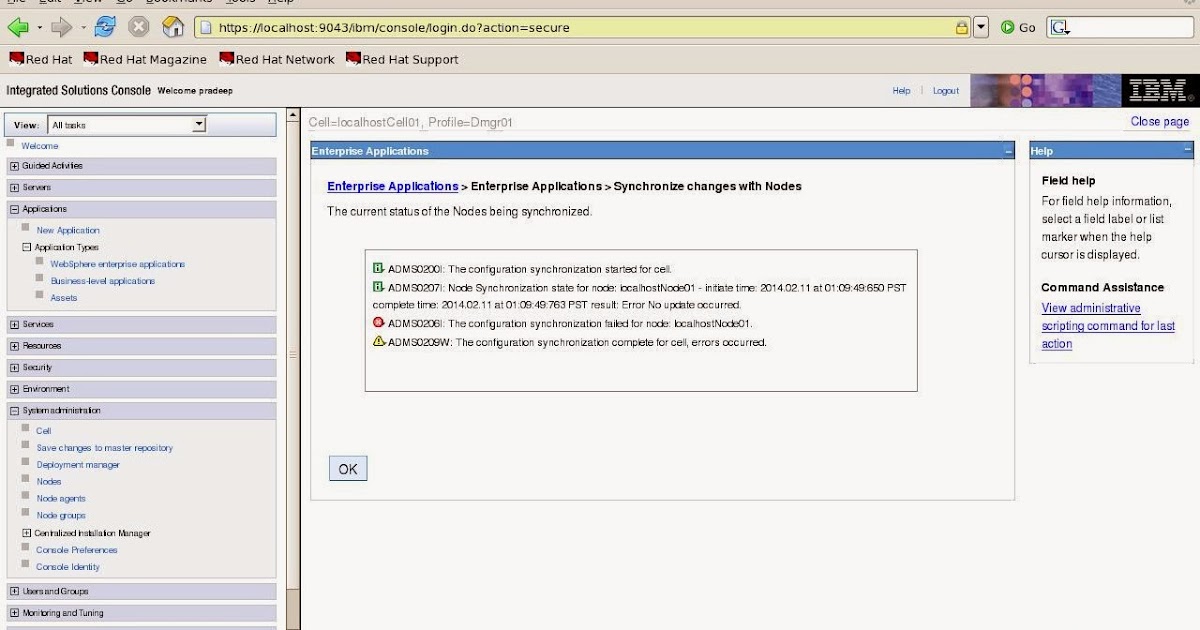Image resolution: width=1200 pixels, height=630 pixels.
Task: Expand the Security section
Action: 14,367
